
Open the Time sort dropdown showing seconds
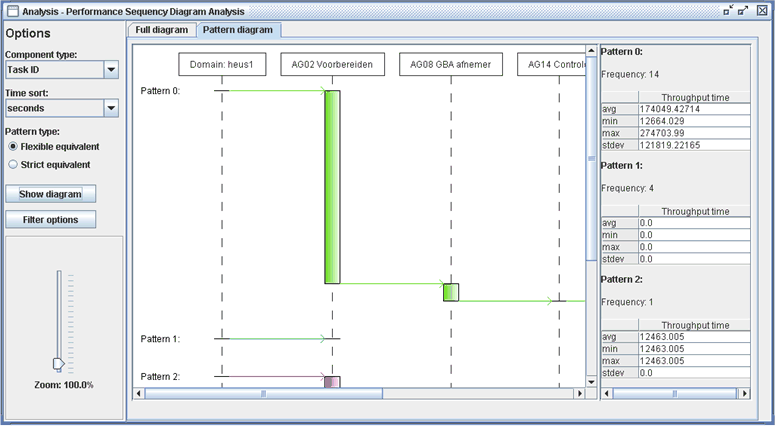(x=111, y=107)
